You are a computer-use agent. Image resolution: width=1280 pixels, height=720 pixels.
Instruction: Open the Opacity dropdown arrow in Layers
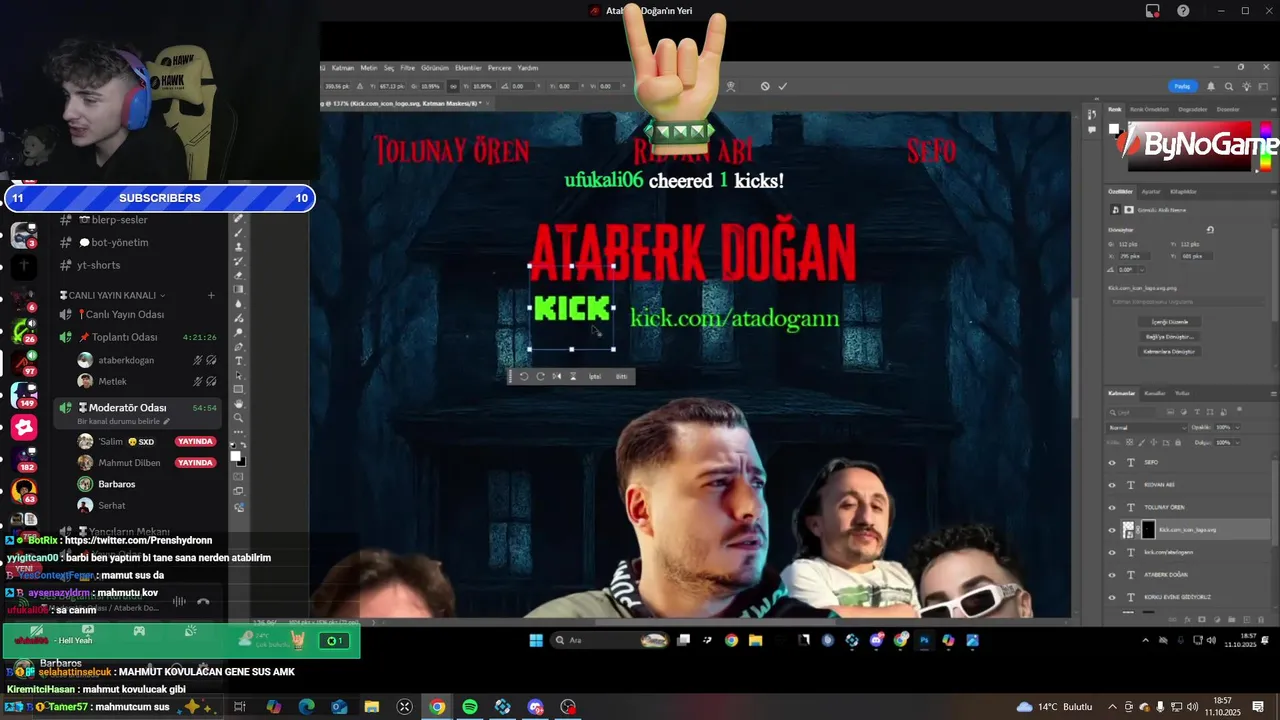[1237, 427]
